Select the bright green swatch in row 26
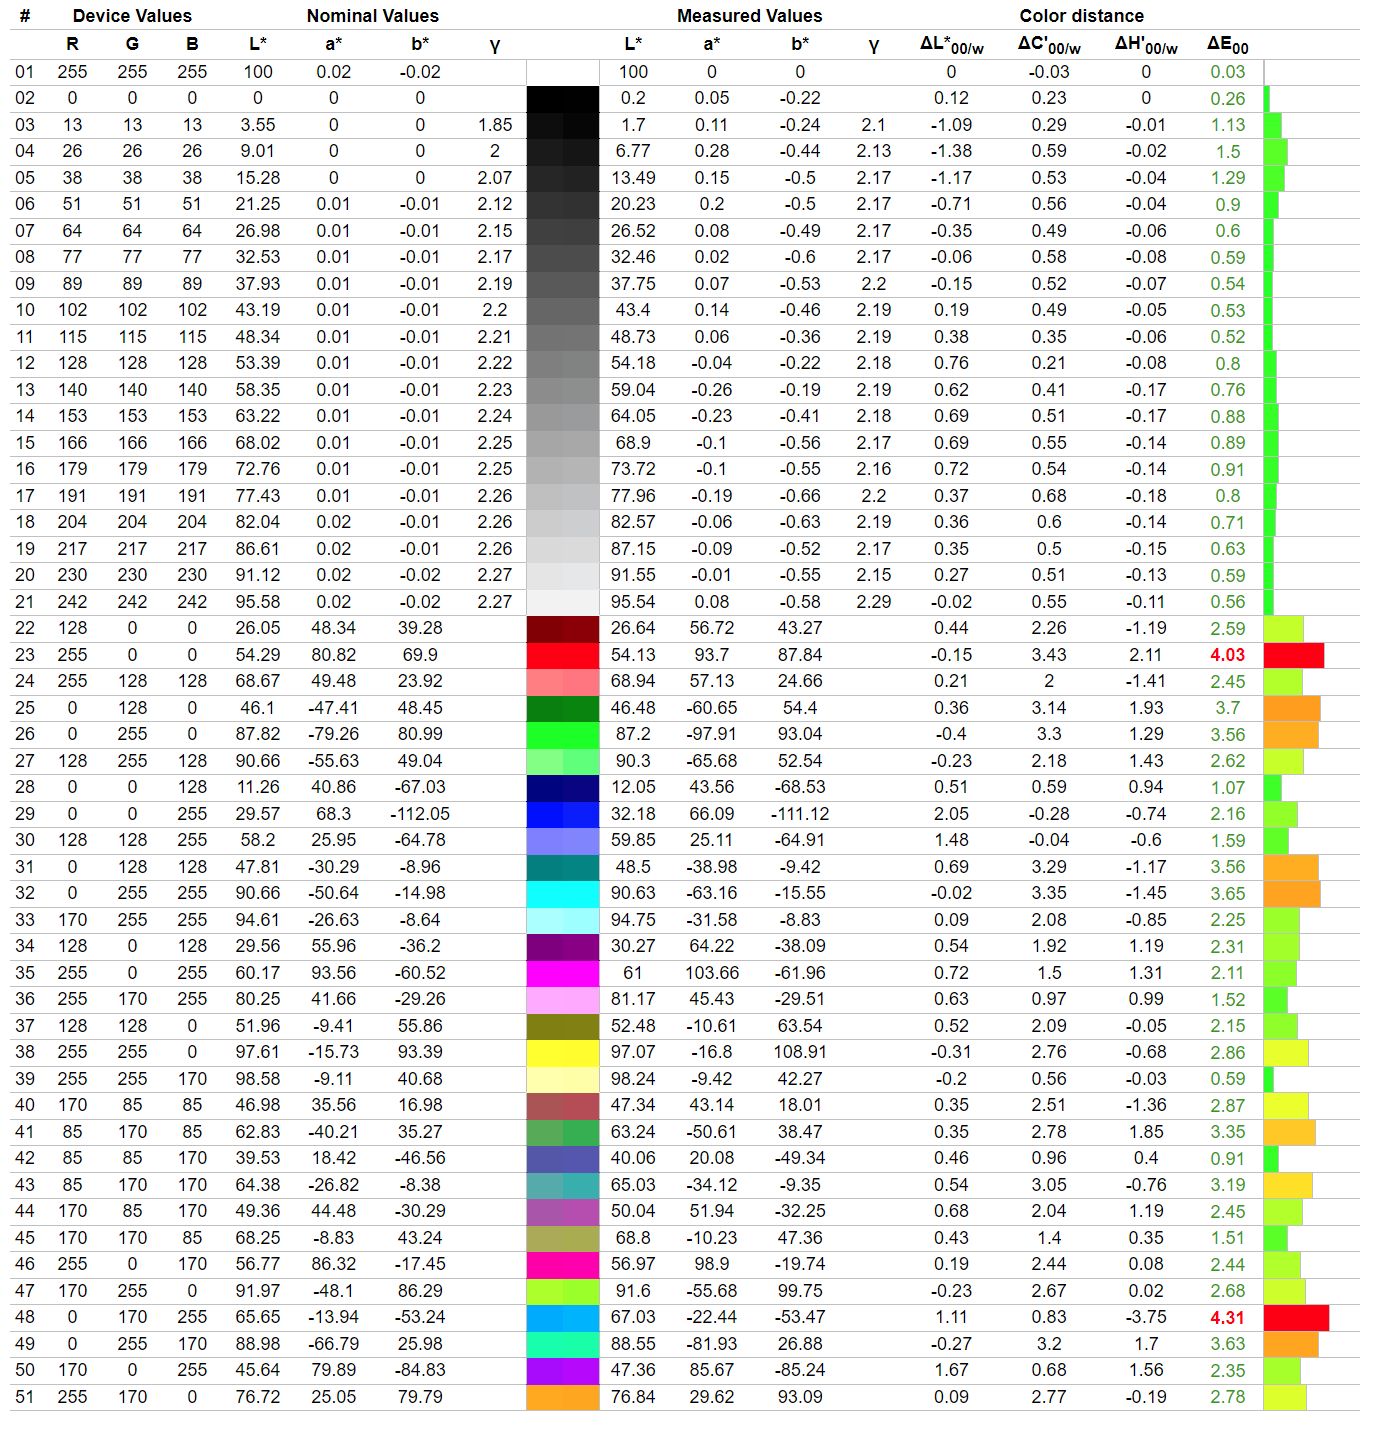 click(562, 735)
